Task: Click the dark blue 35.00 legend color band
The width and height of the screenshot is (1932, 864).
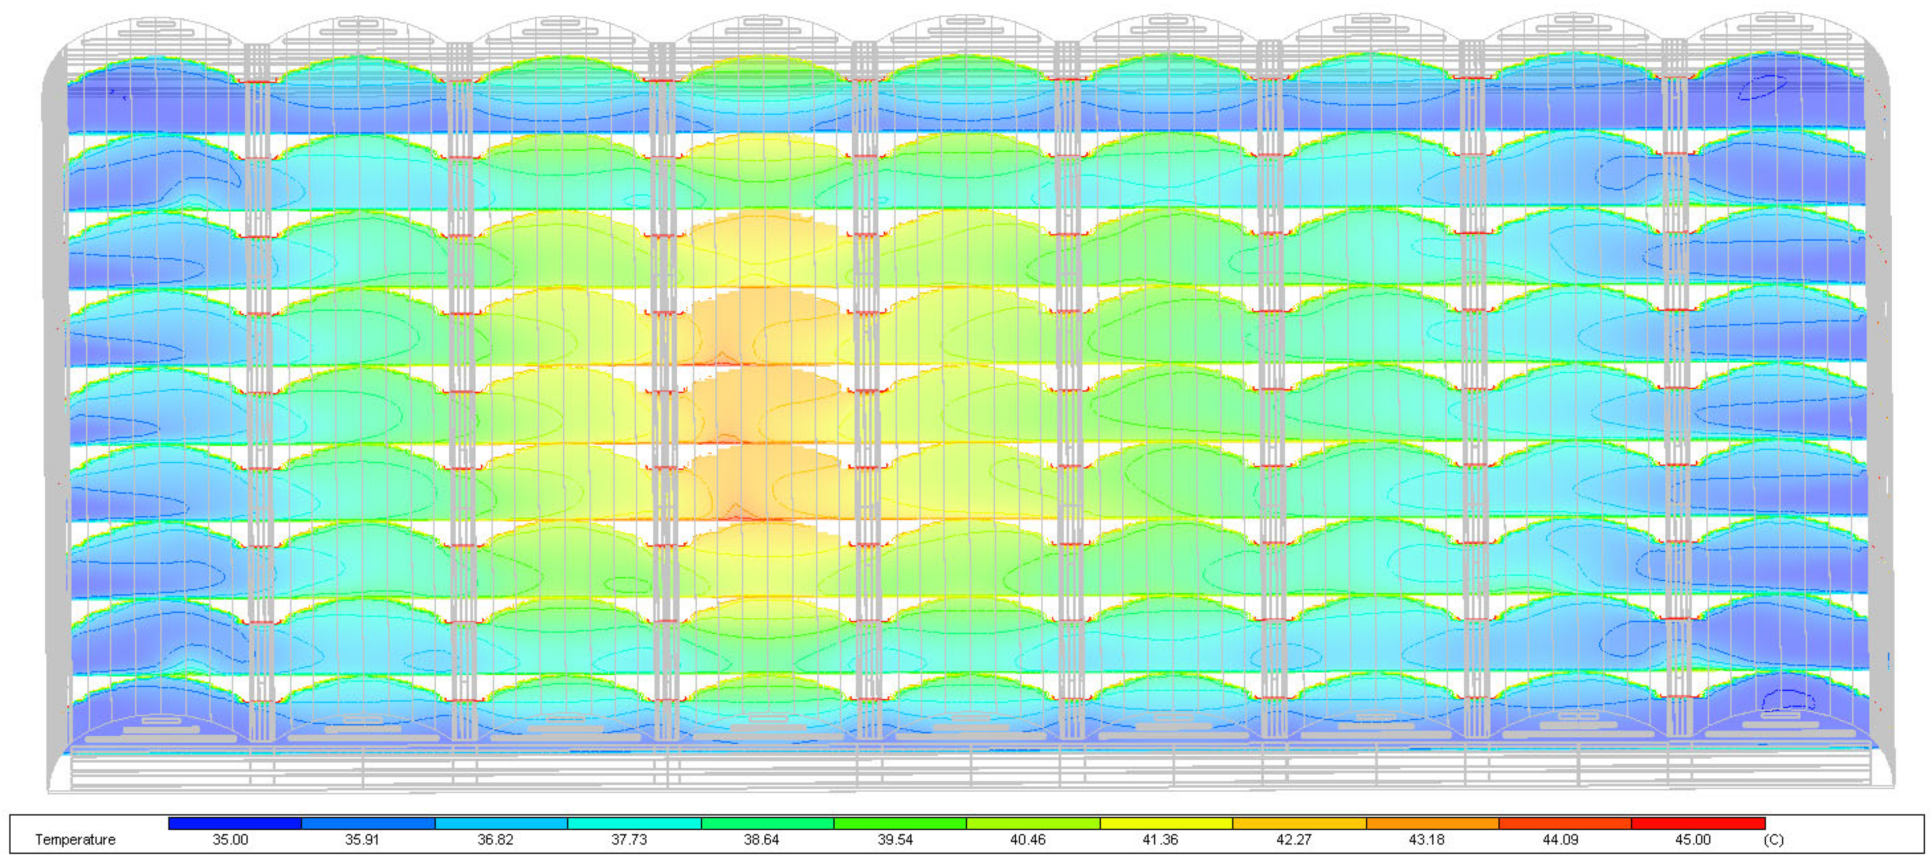Action: pyautogui.click(x=235, y=823)
